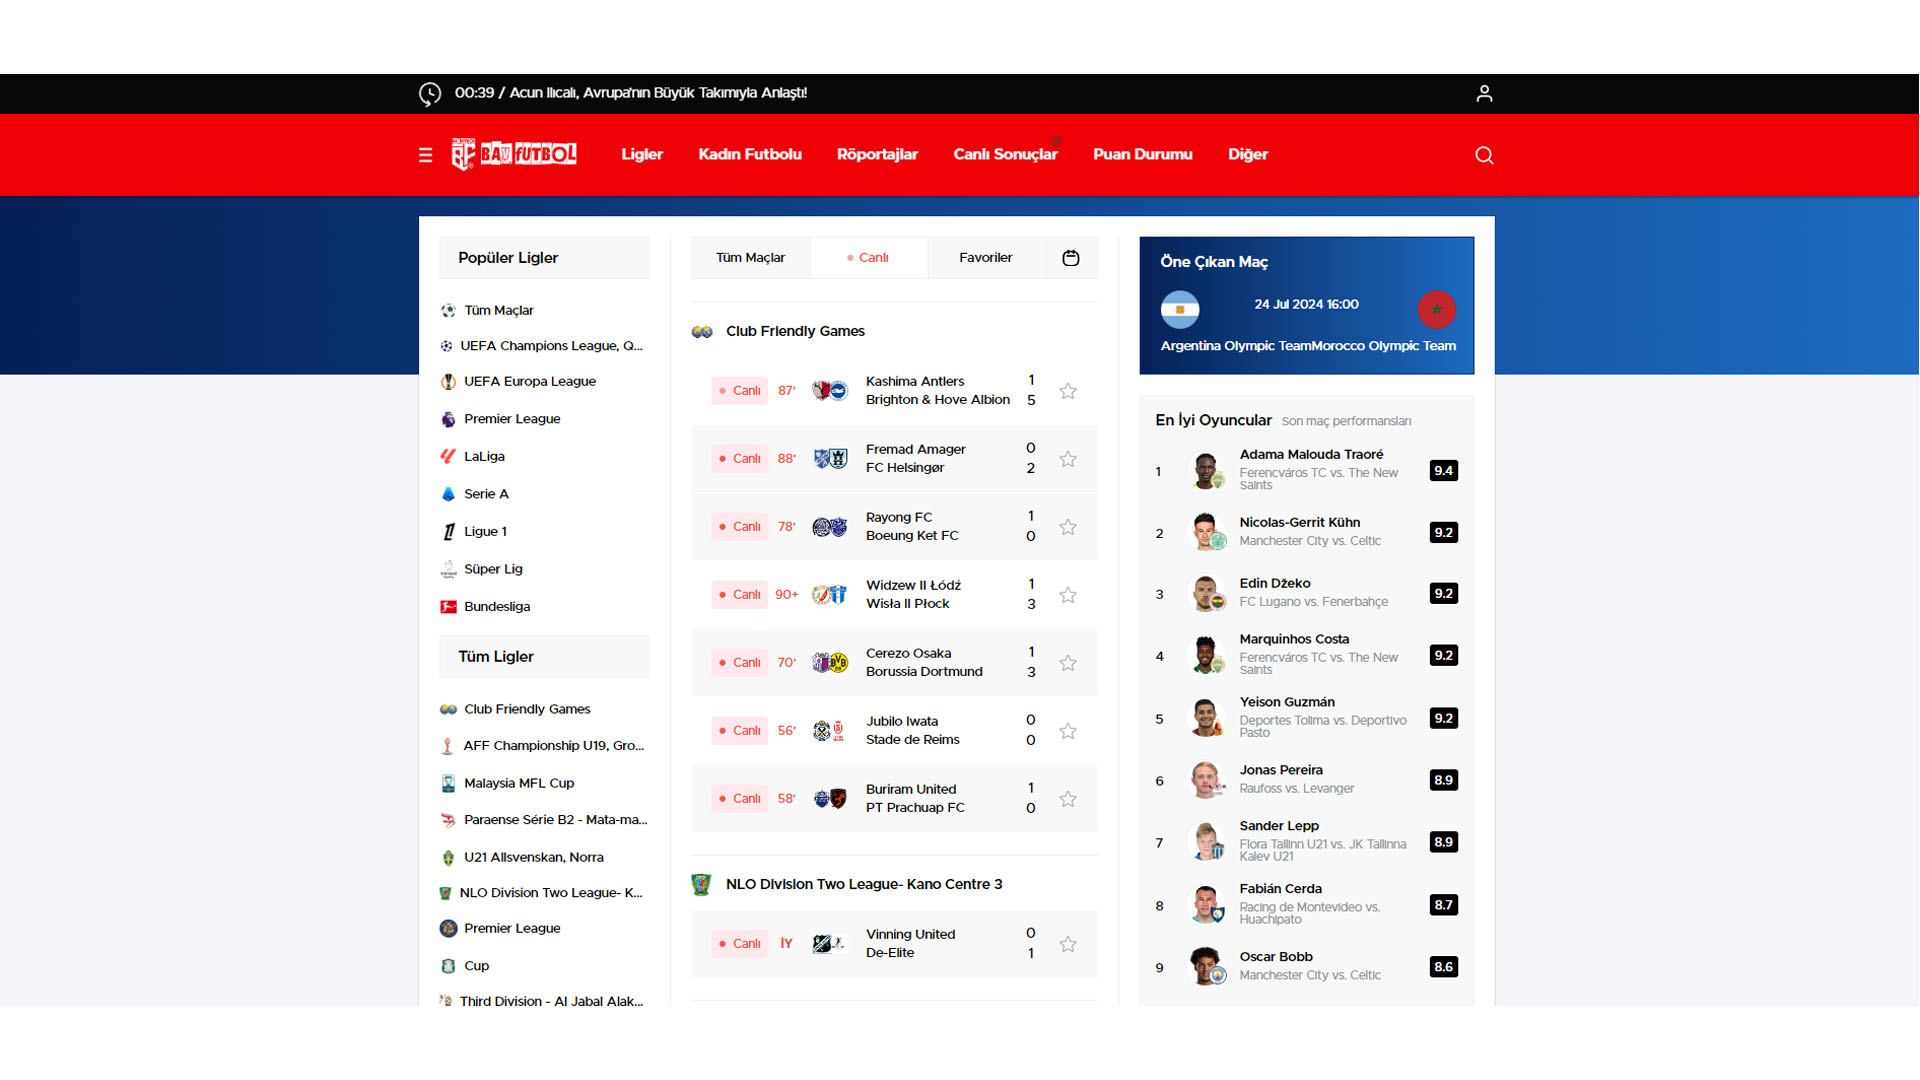Star the Jubilo Iwata vs Stade de Reims match
Image resolution: width=1920 pixels, height=1080 pixels.
pyautogui.click(x=1068, y=731)
